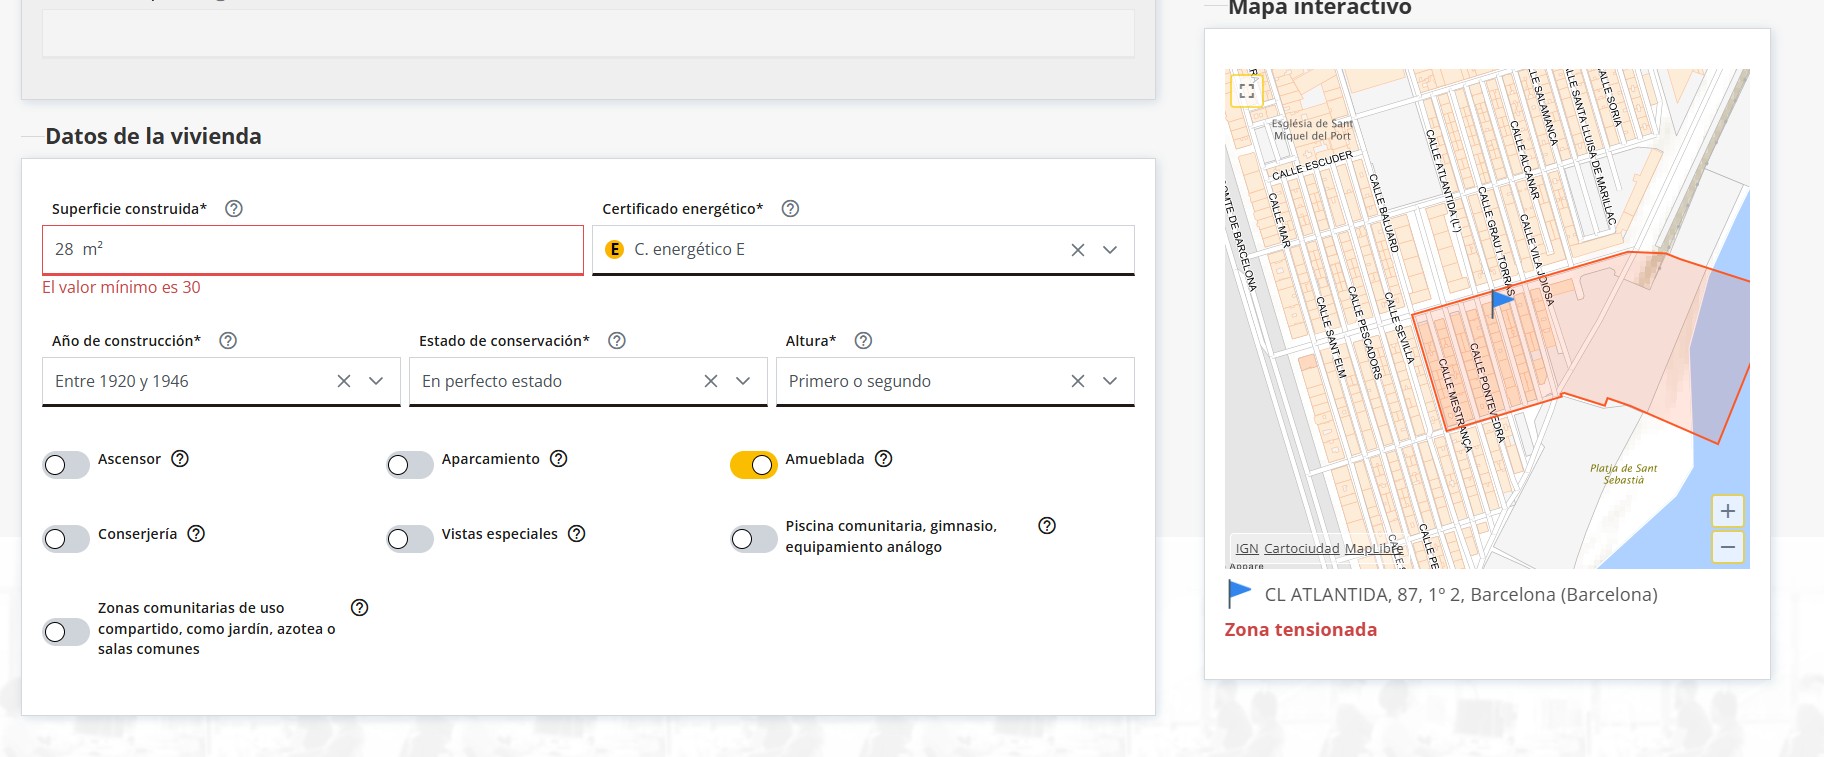Open help icon for Superficie construida
The width and height of the screenshot is (1824, 757).
pos(234,209)
